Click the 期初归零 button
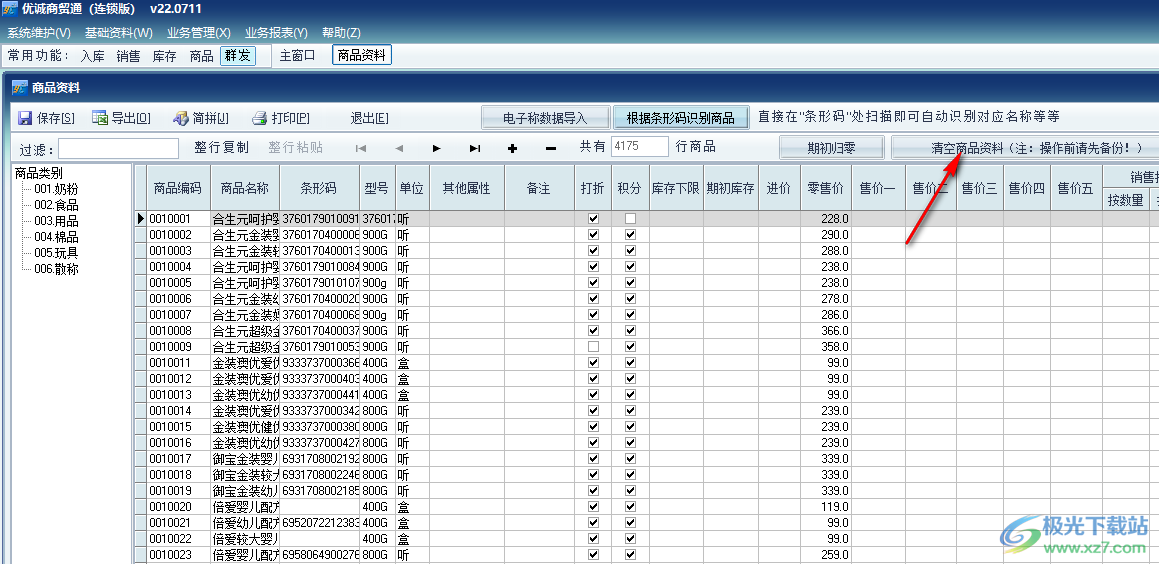 pyautogui.click(x=832, y=148)
